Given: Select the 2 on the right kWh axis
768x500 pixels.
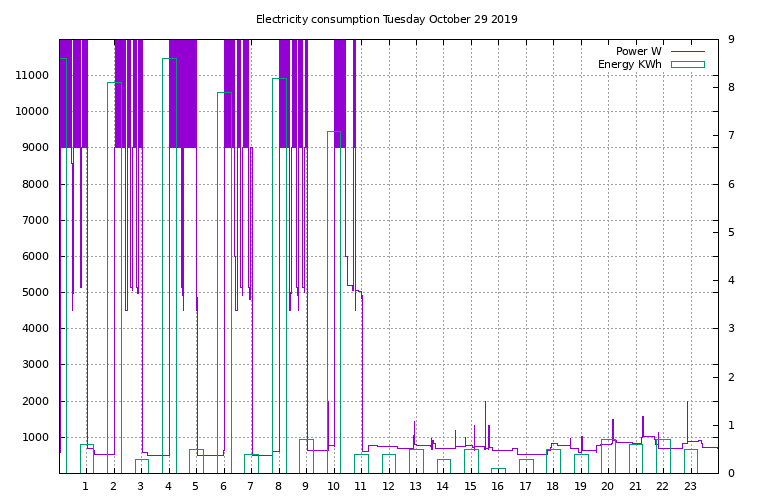Looking at the screenshot, I should (x=731, y=377).
